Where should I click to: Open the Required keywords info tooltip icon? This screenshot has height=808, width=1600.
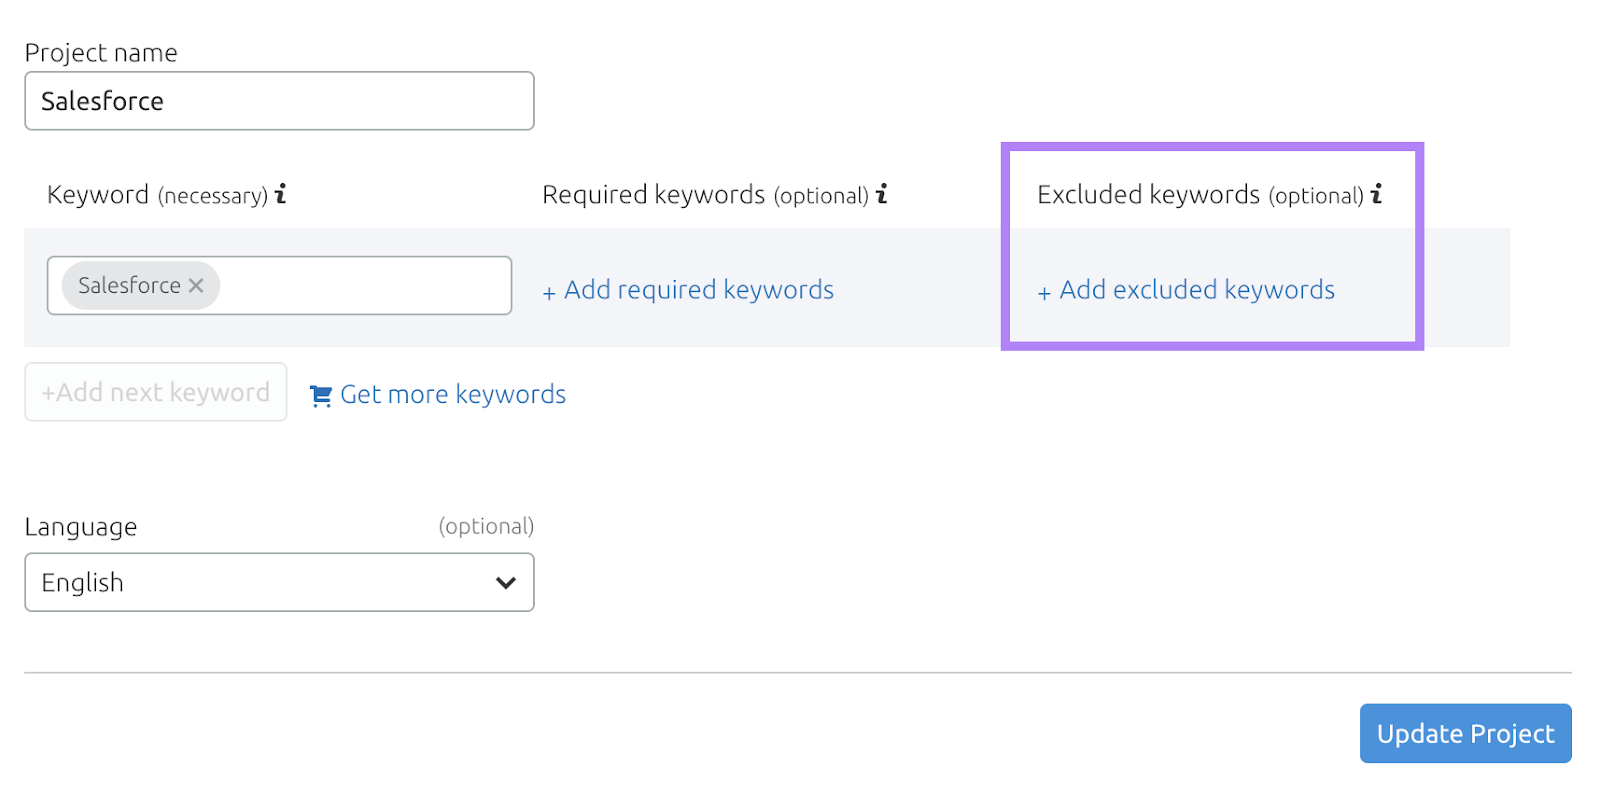coord(881,194)
